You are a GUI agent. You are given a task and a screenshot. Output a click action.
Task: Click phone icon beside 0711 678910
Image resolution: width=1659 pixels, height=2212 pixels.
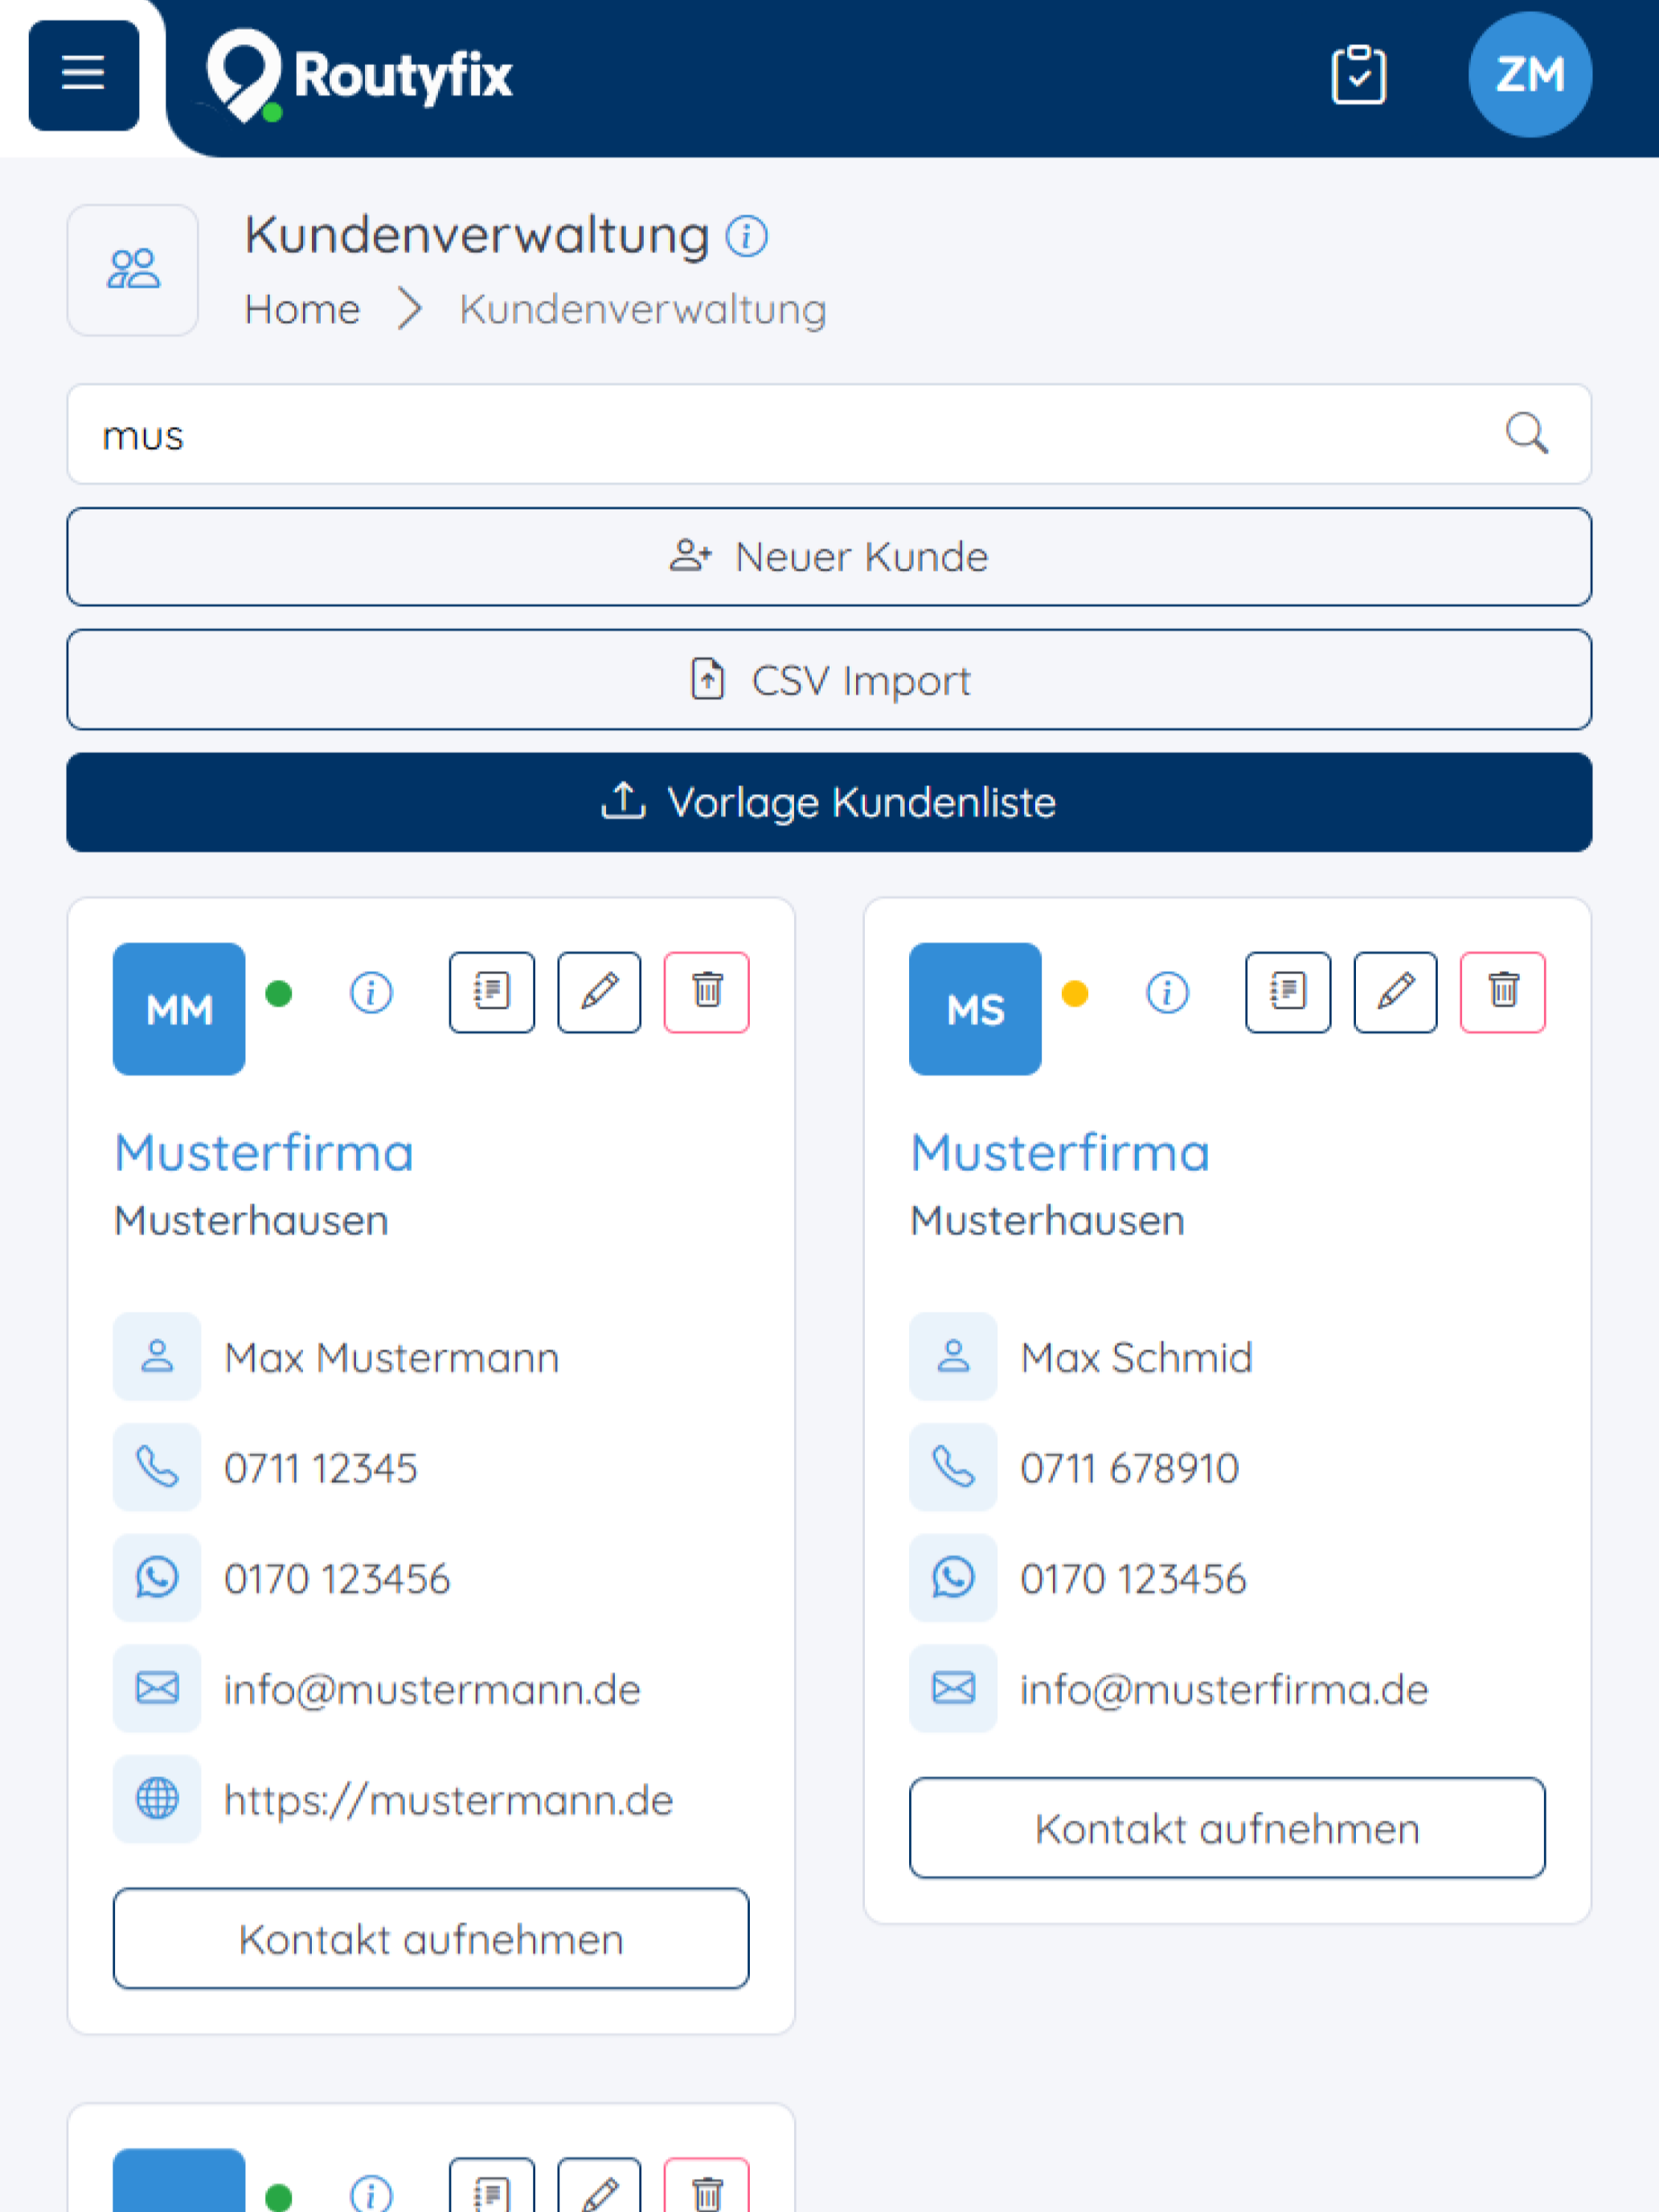[x=953, y=1467]
